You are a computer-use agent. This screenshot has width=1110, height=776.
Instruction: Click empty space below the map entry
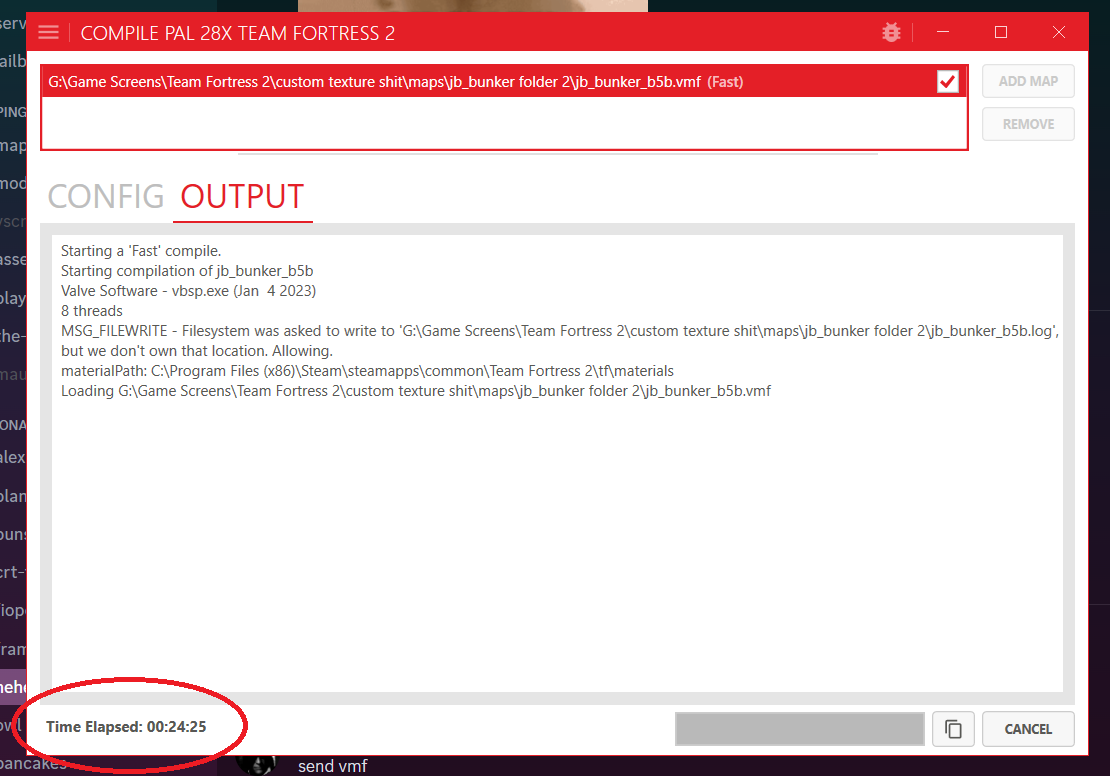[x=500, y=123]
